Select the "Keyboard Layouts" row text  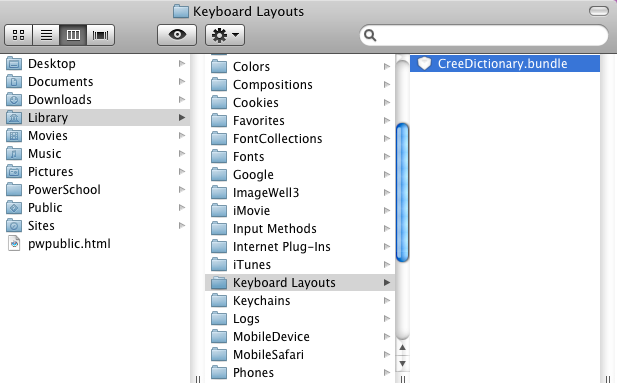(284, 283)
